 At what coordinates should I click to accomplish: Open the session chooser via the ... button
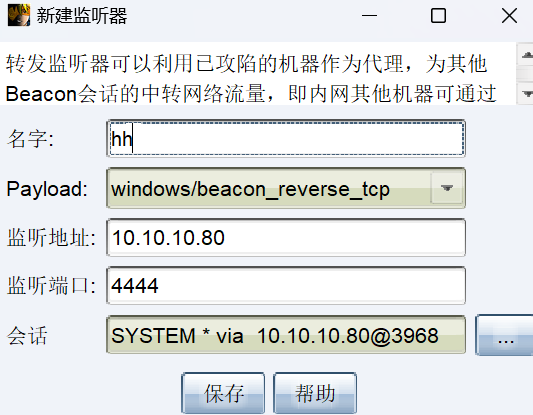(x=504, y=335)
